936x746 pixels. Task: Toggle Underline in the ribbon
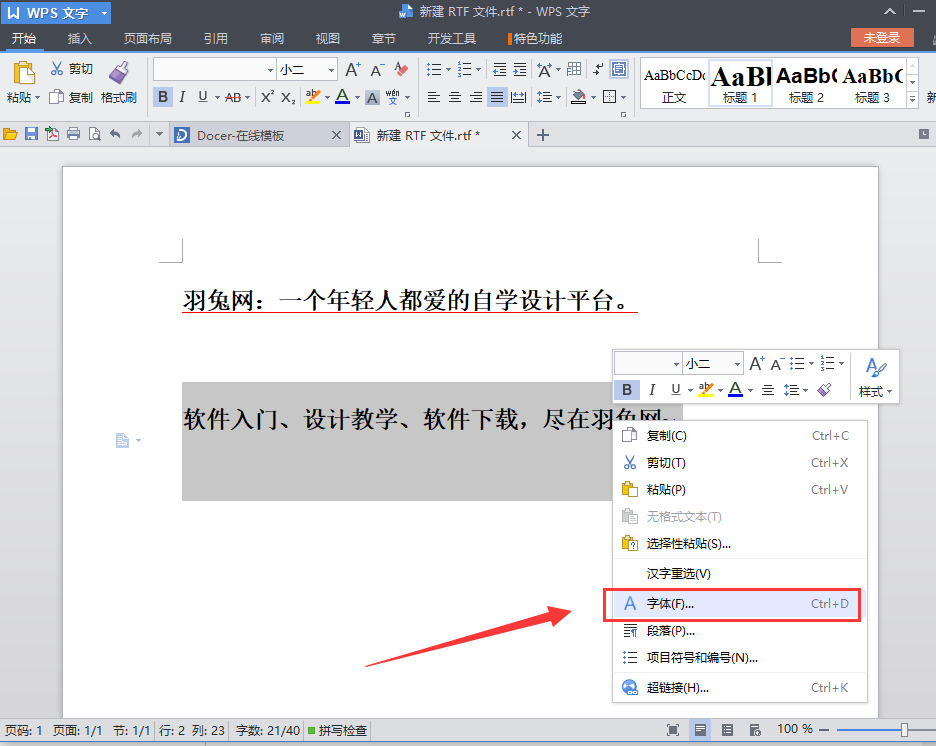202,97
